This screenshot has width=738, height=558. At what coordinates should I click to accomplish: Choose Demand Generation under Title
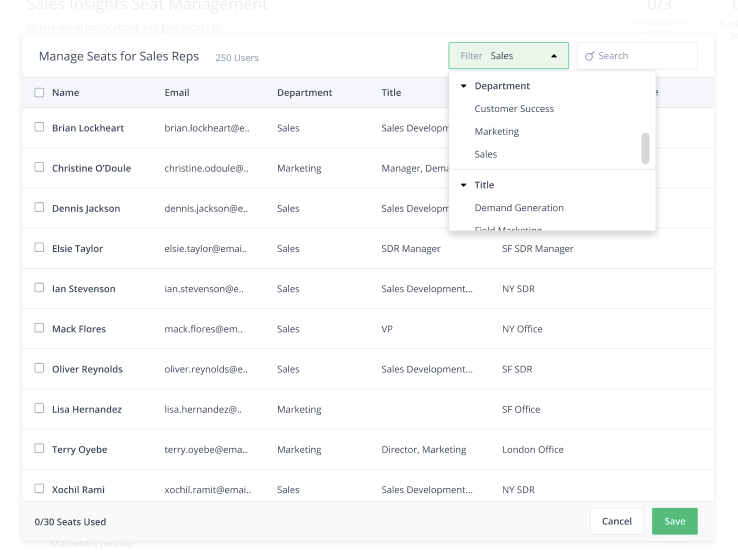coord(519,208)
